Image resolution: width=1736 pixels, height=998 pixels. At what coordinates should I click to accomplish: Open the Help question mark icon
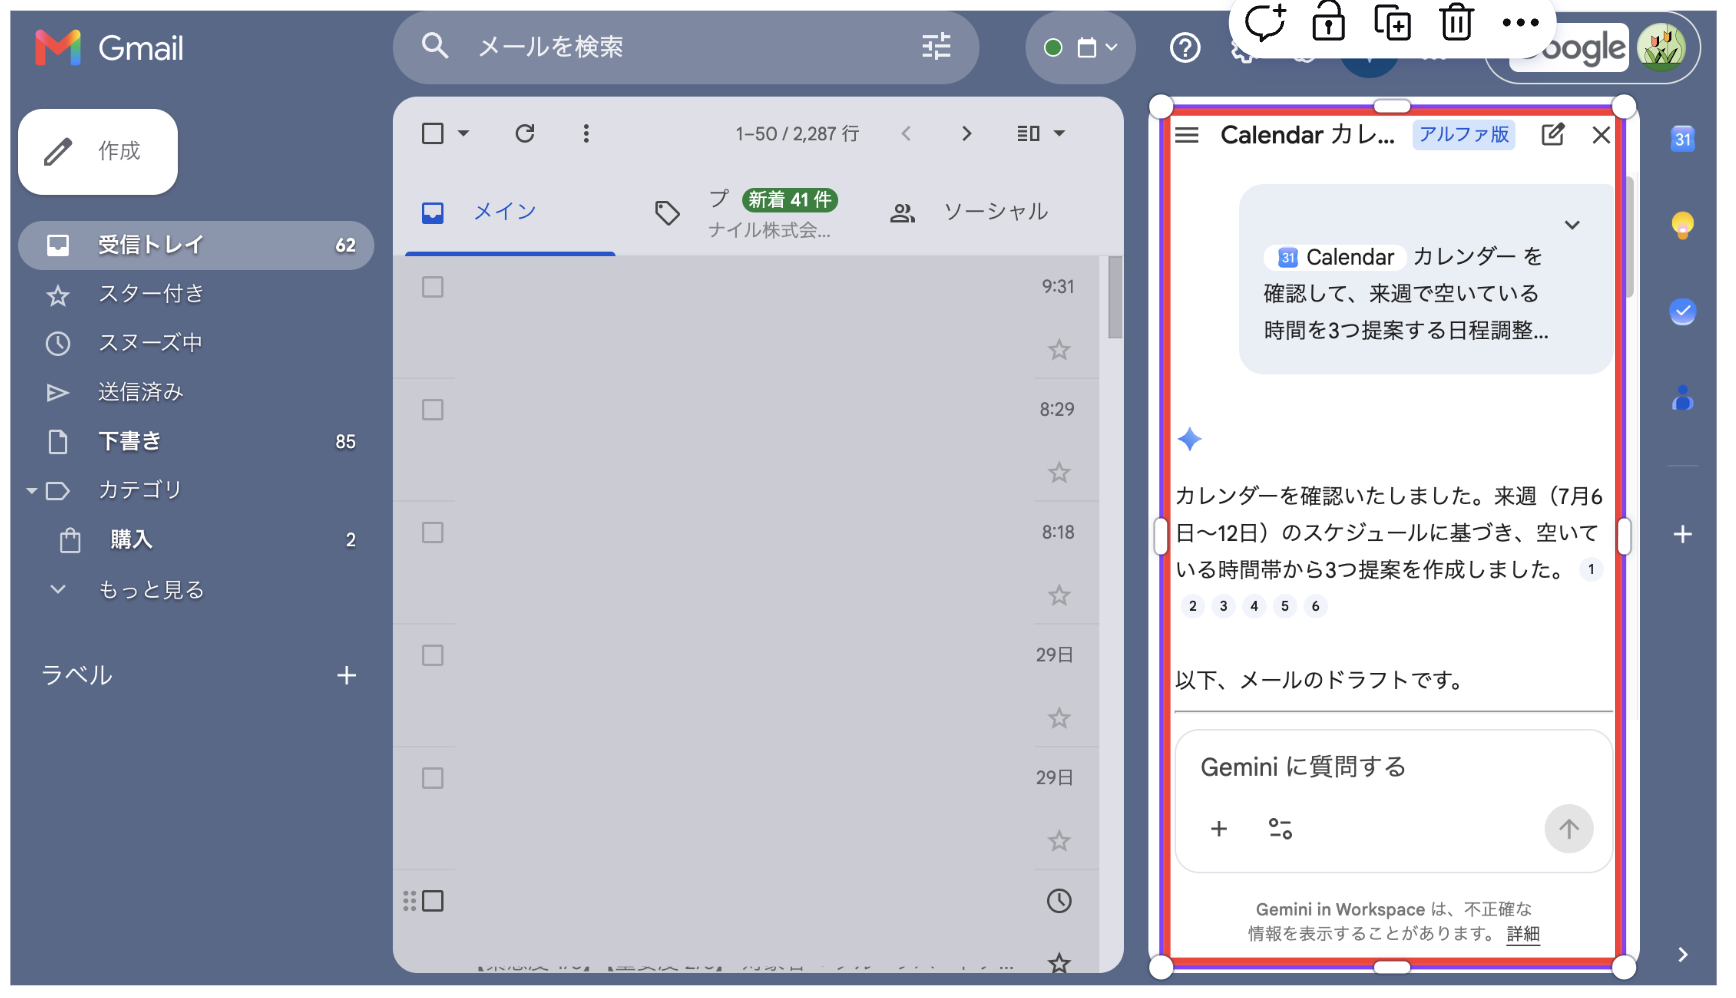[1185, 47]
